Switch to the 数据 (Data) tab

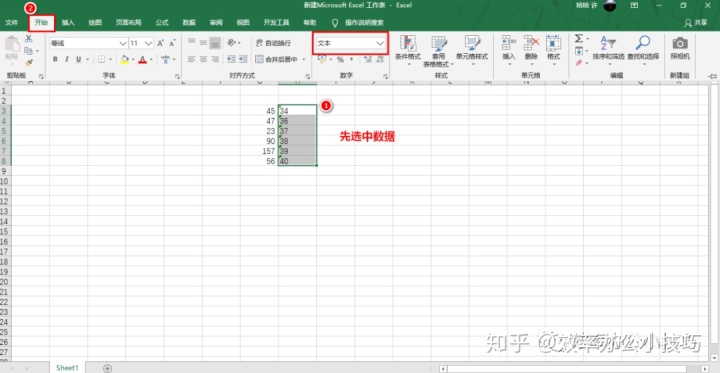(189, 23)
